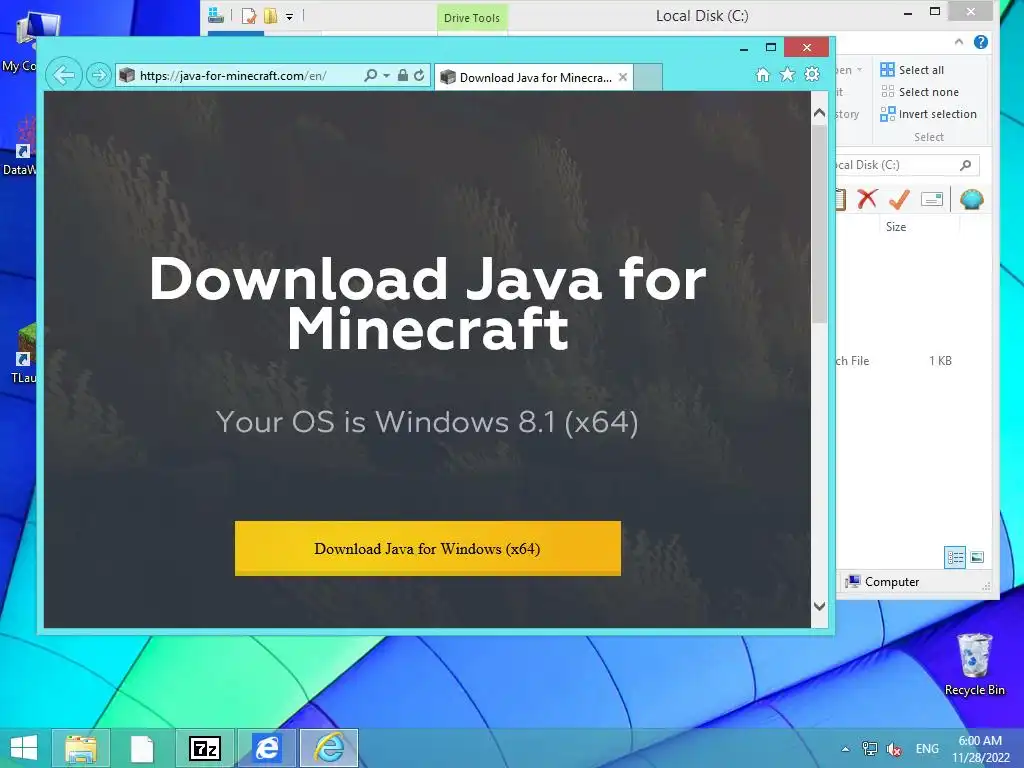This screenshot has height=768, width=1024.
Task: Click Select all in Explorer ribbon
Action: tap(912, 70)
